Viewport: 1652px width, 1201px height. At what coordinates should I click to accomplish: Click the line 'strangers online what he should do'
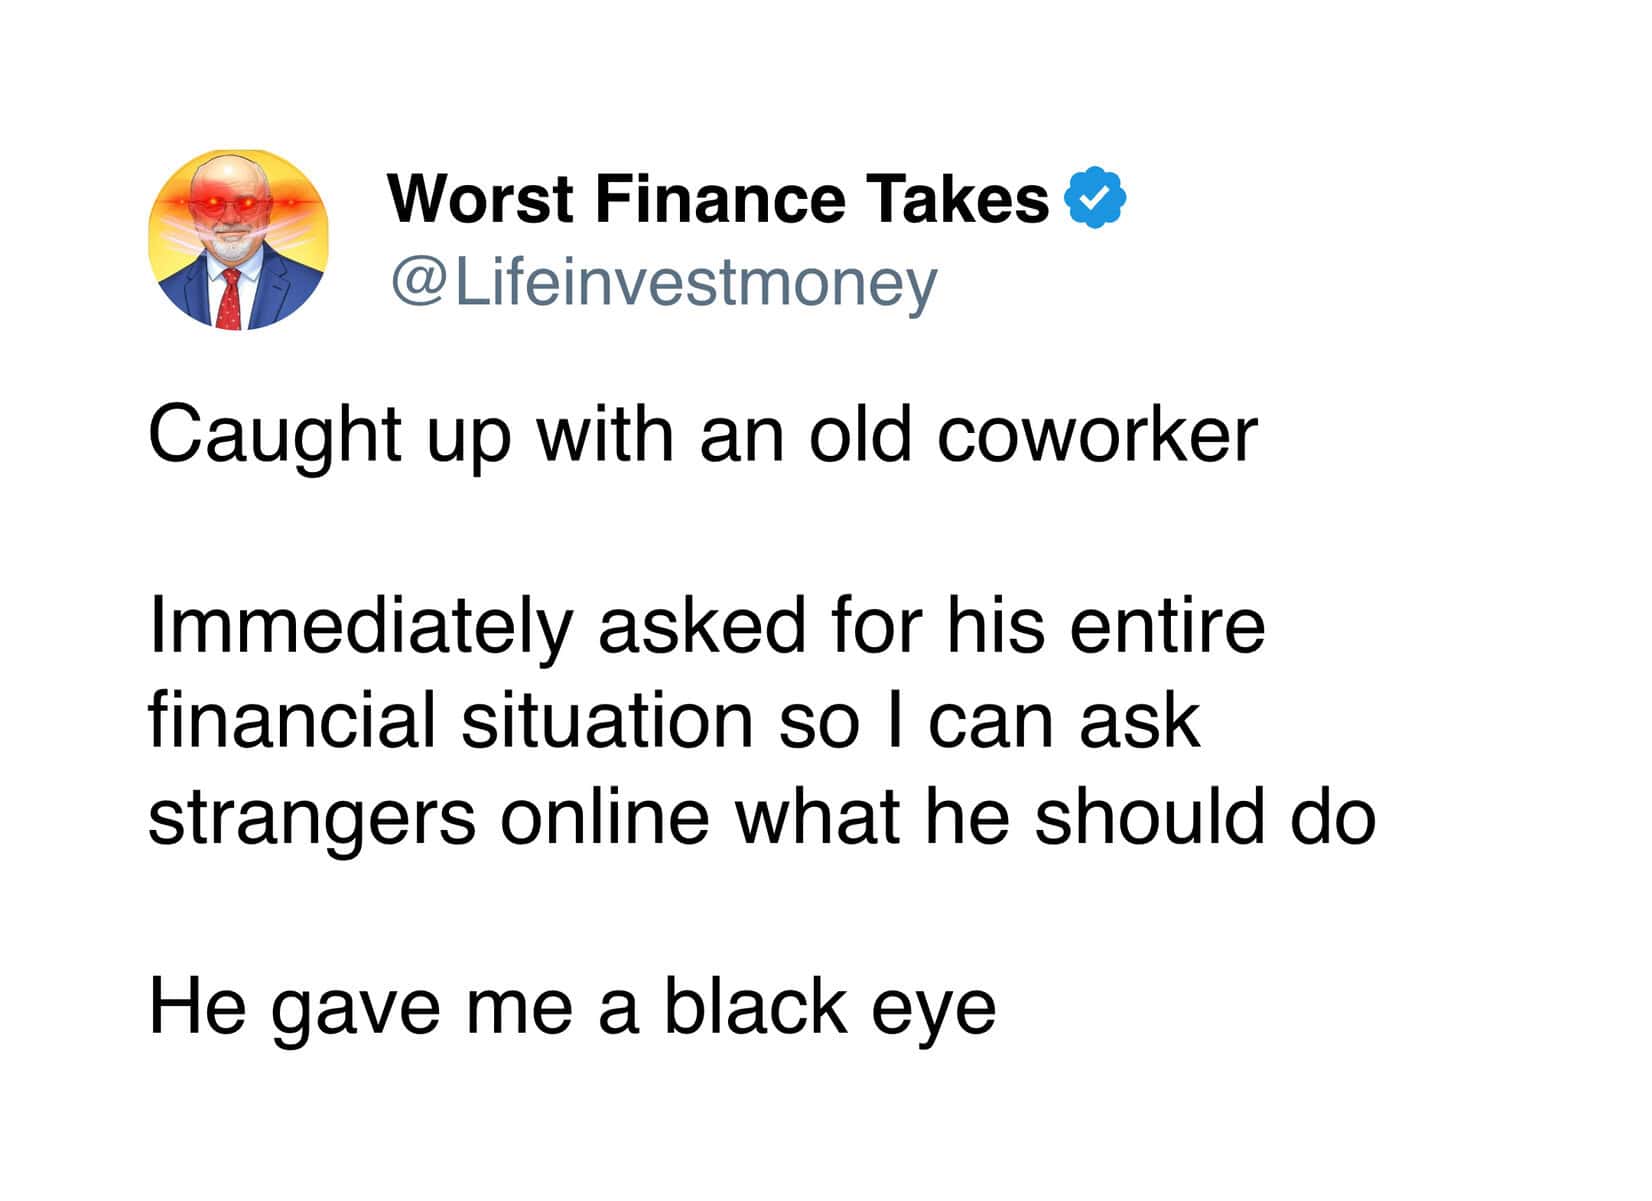point(761,816)
